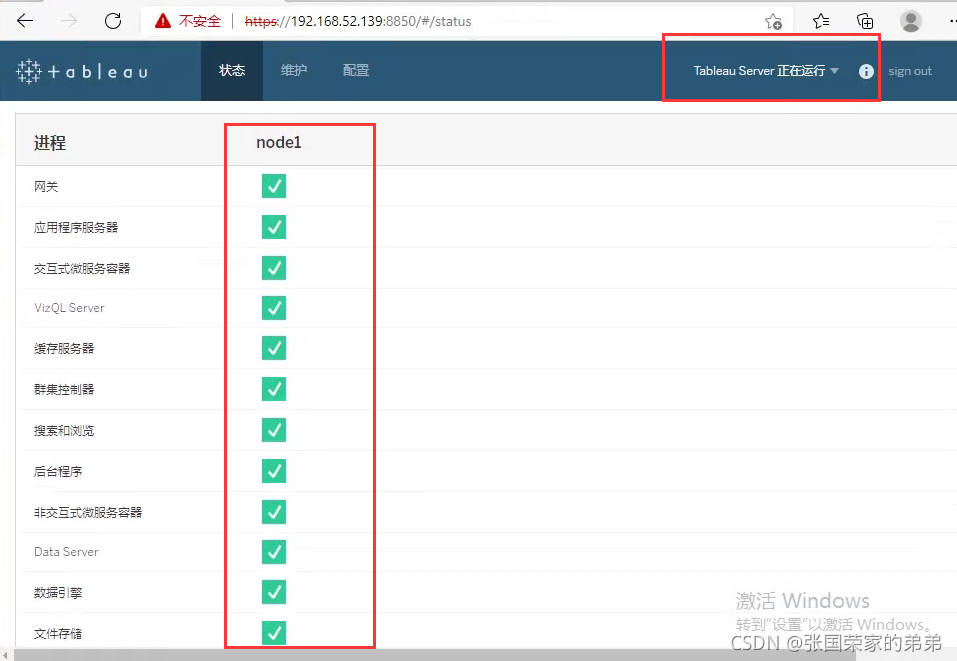957x661 pixels.
Task: Click the 网关 status checkmark
Action: (274, 186)
